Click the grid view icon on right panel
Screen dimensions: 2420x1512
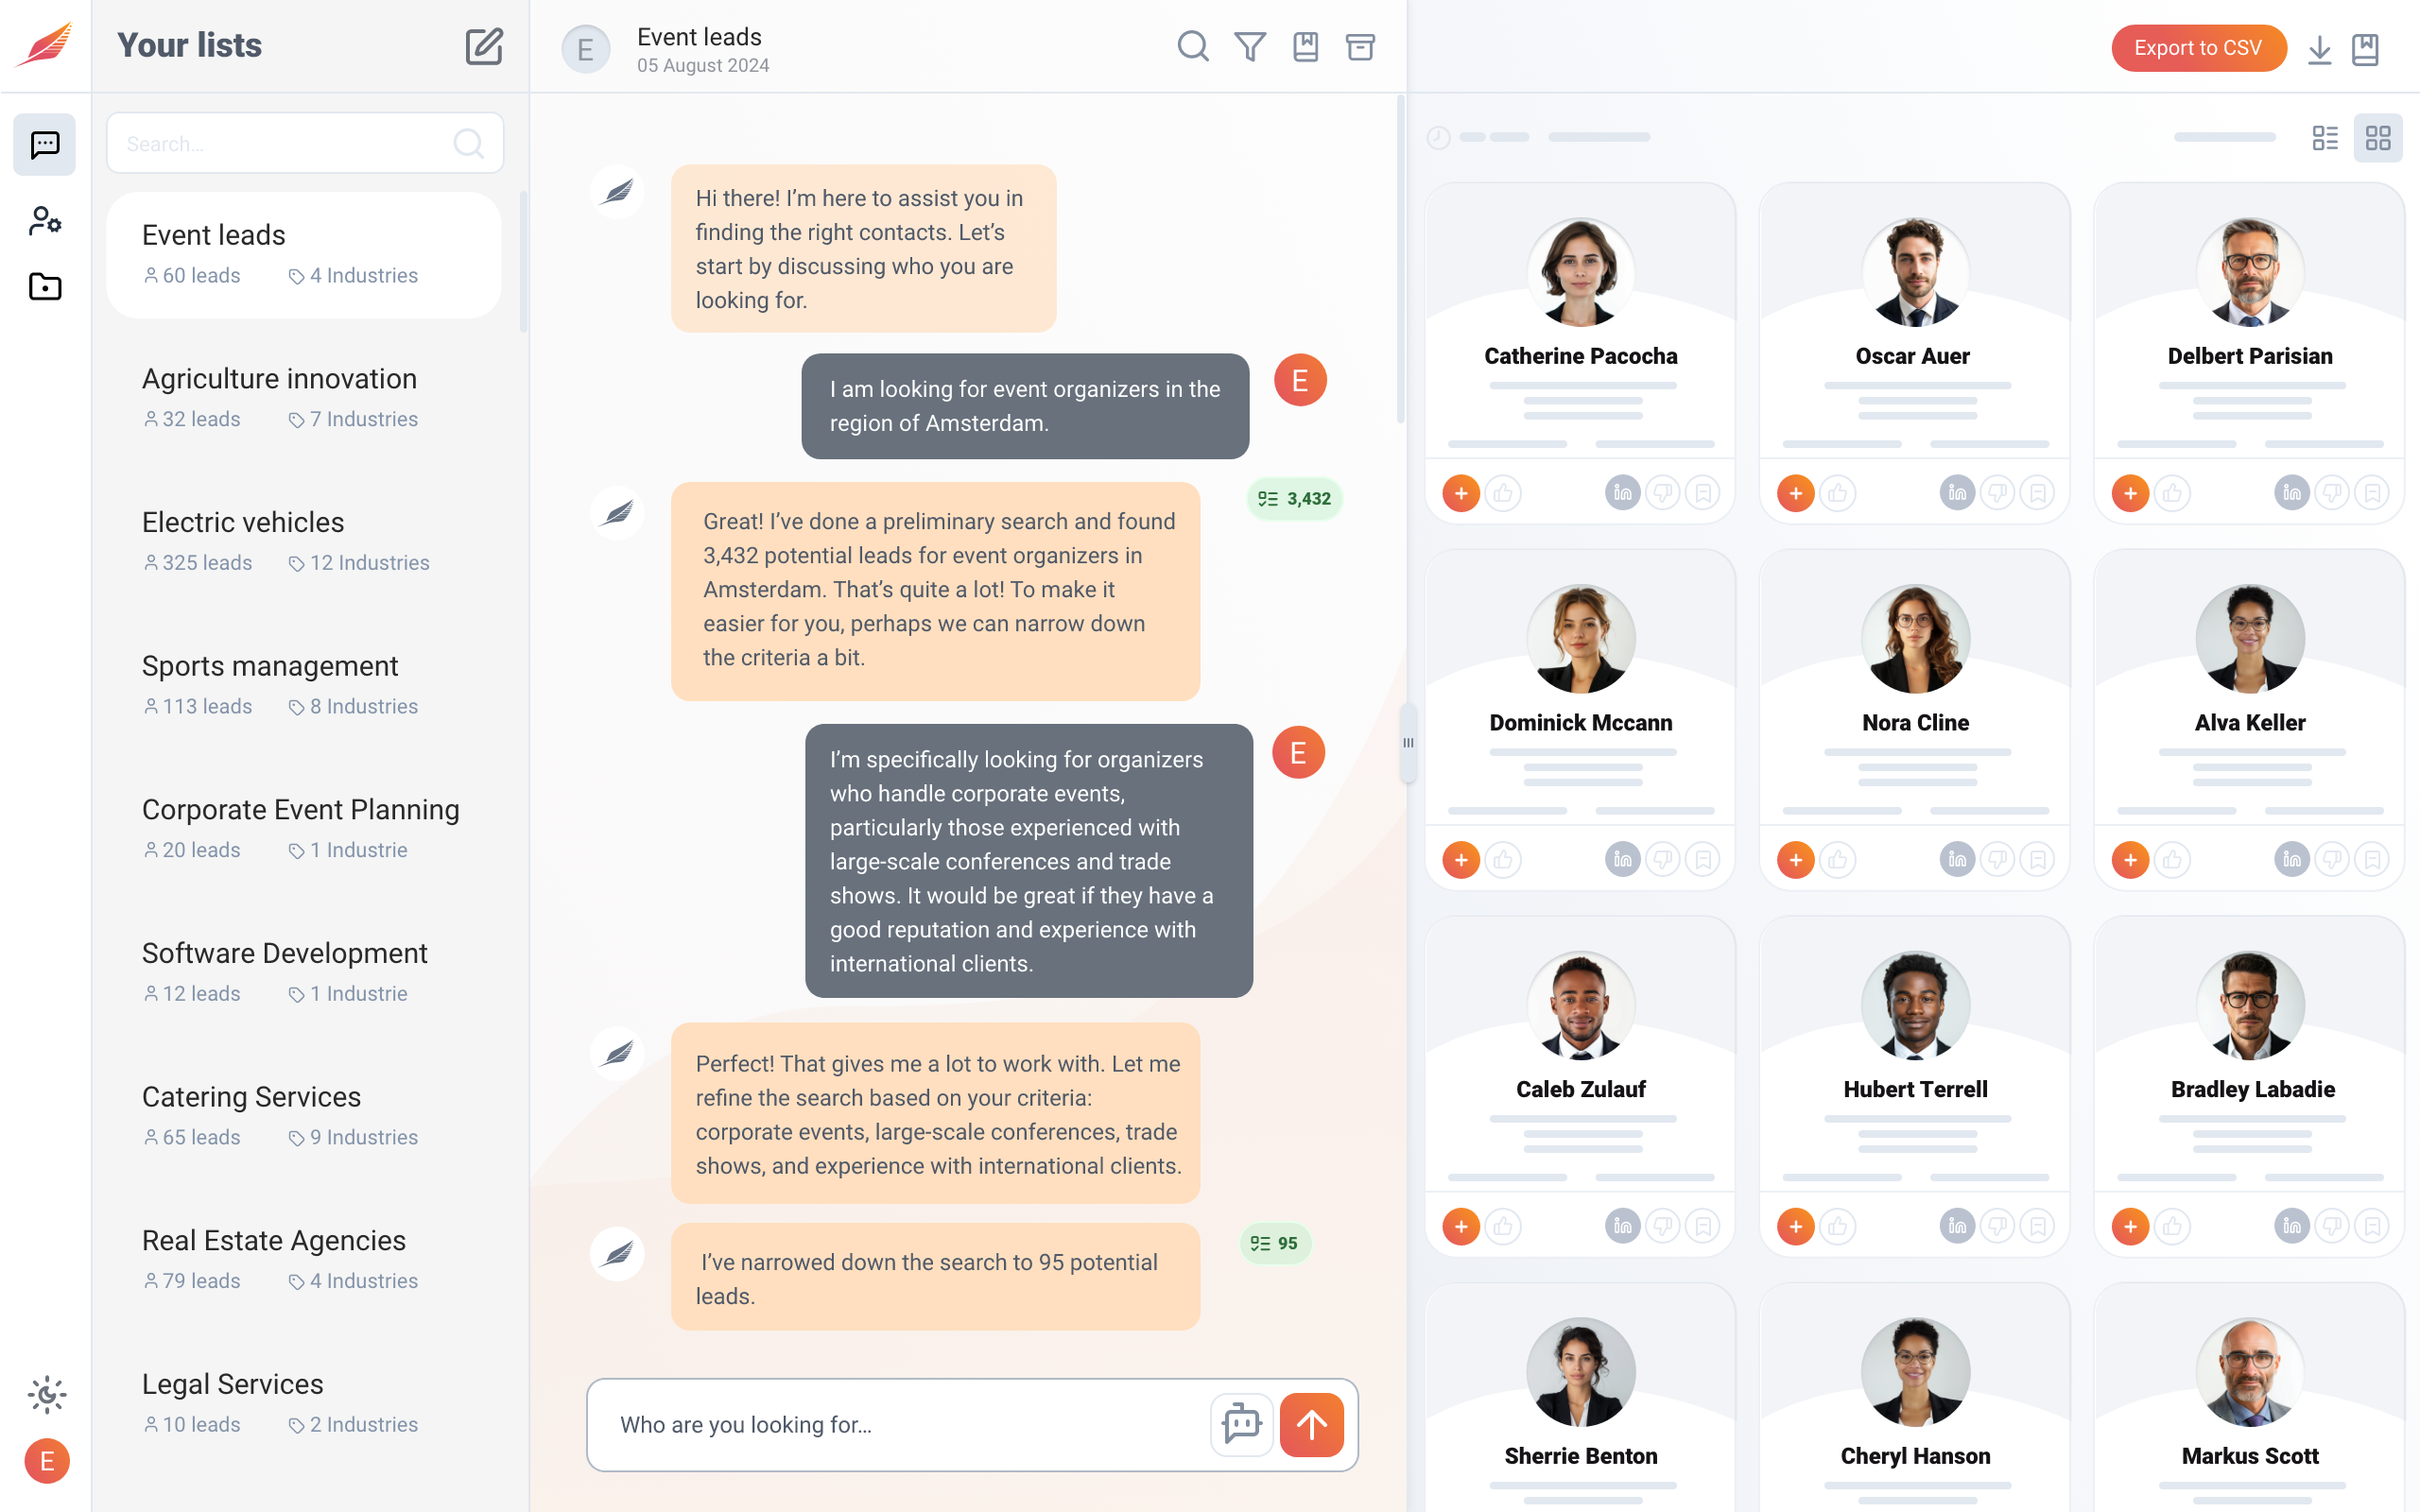[2378, 136]
